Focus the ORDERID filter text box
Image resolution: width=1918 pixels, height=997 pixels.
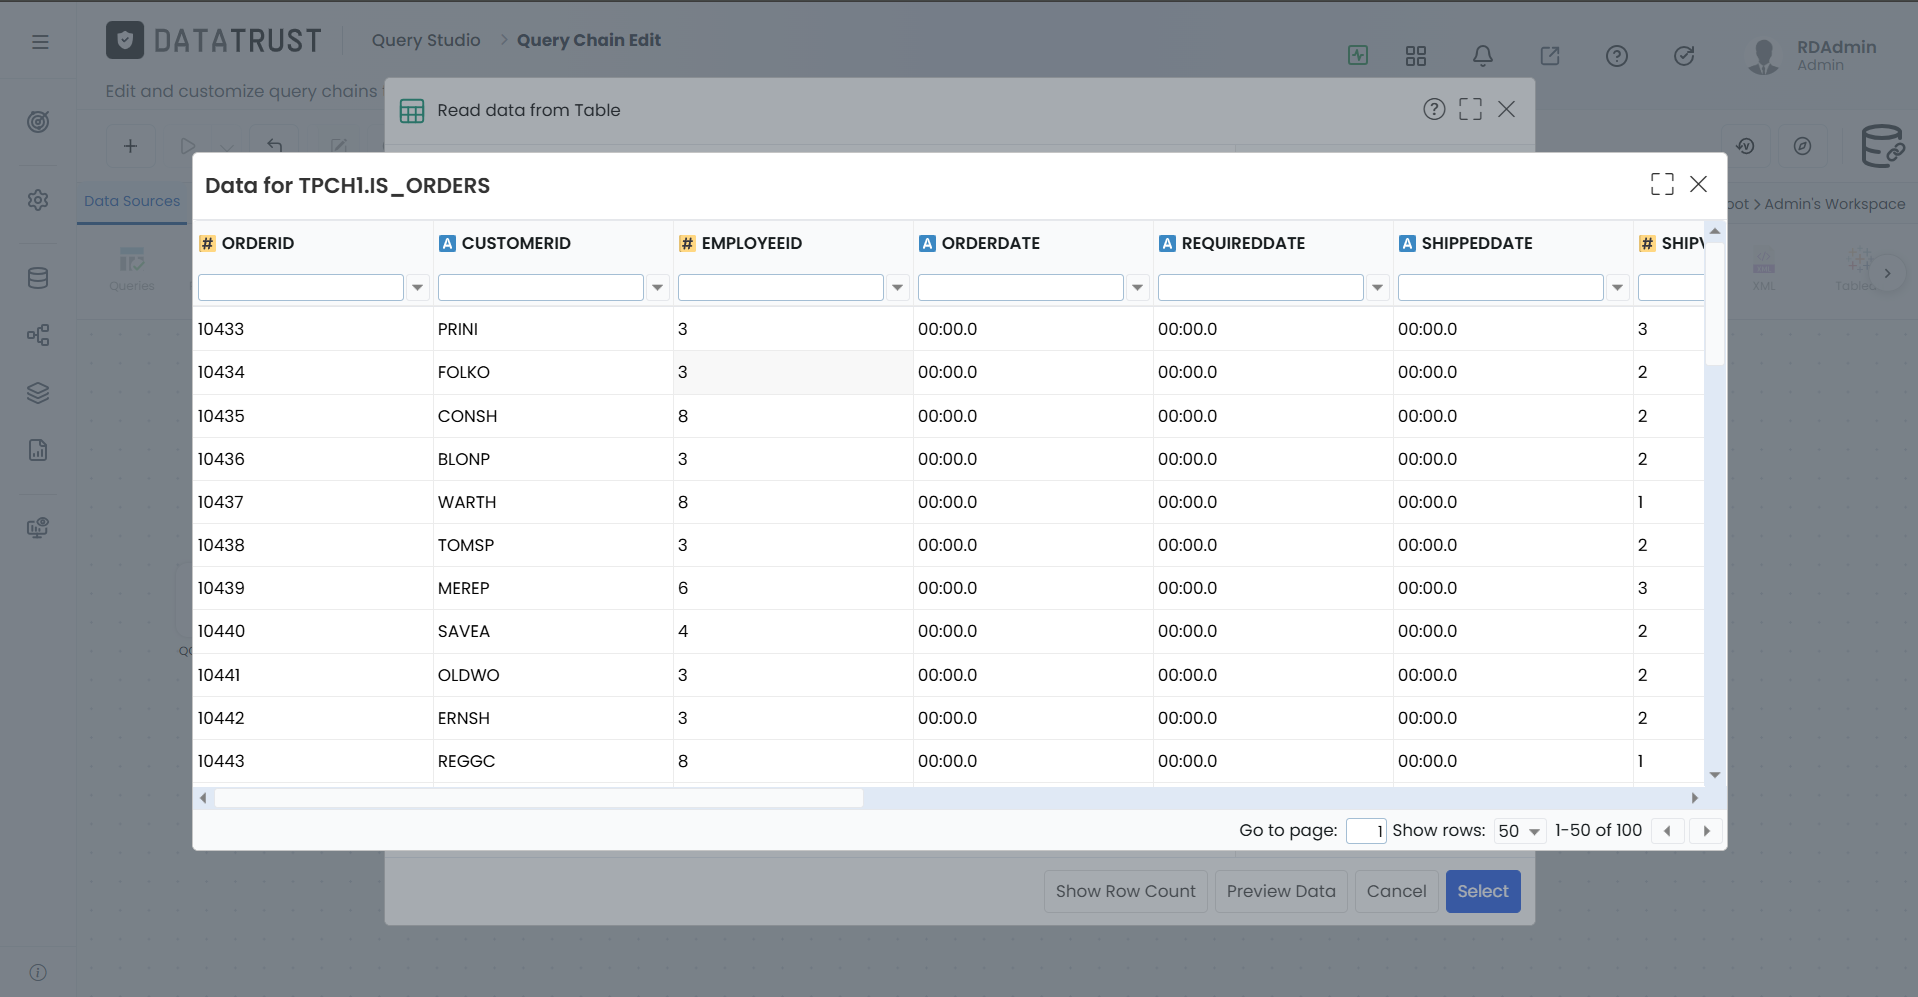301,288
